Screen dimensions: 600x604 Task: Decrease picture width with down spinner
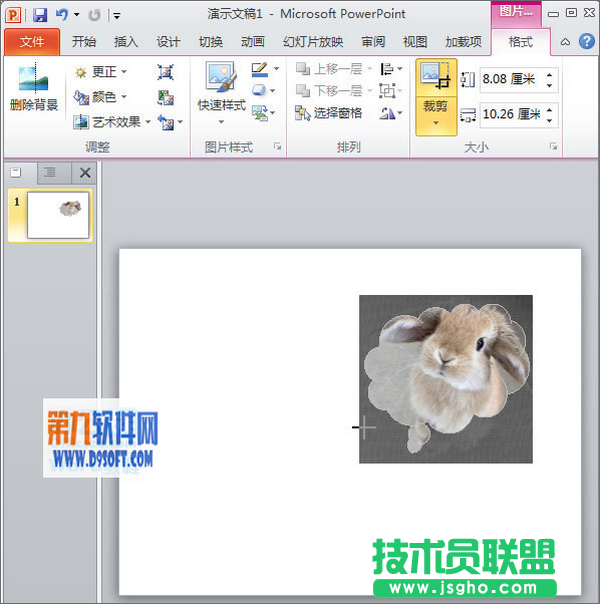pyautogui.click(x=550, y=120)
